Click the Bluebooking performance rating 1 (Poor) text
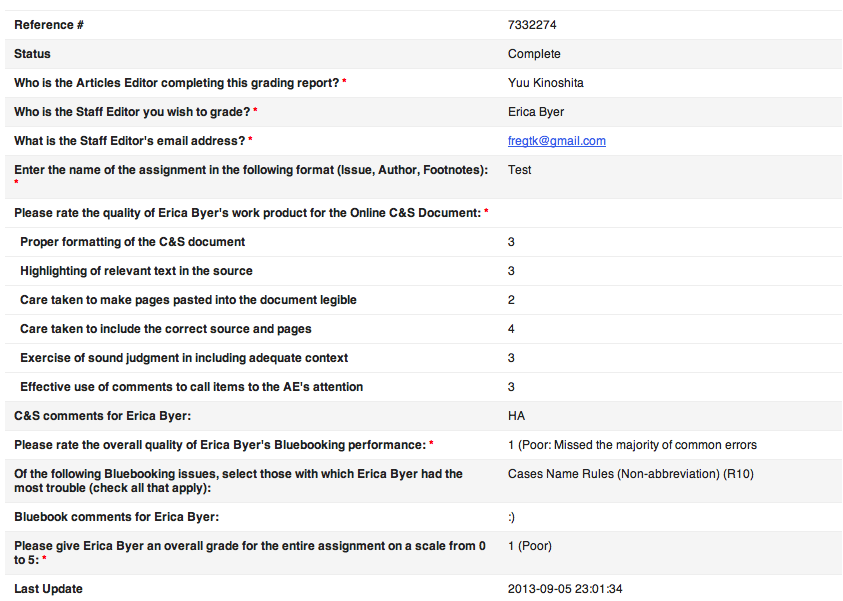Image resolution: width=843 pixels, height=601 pixels. click(632, 445)
